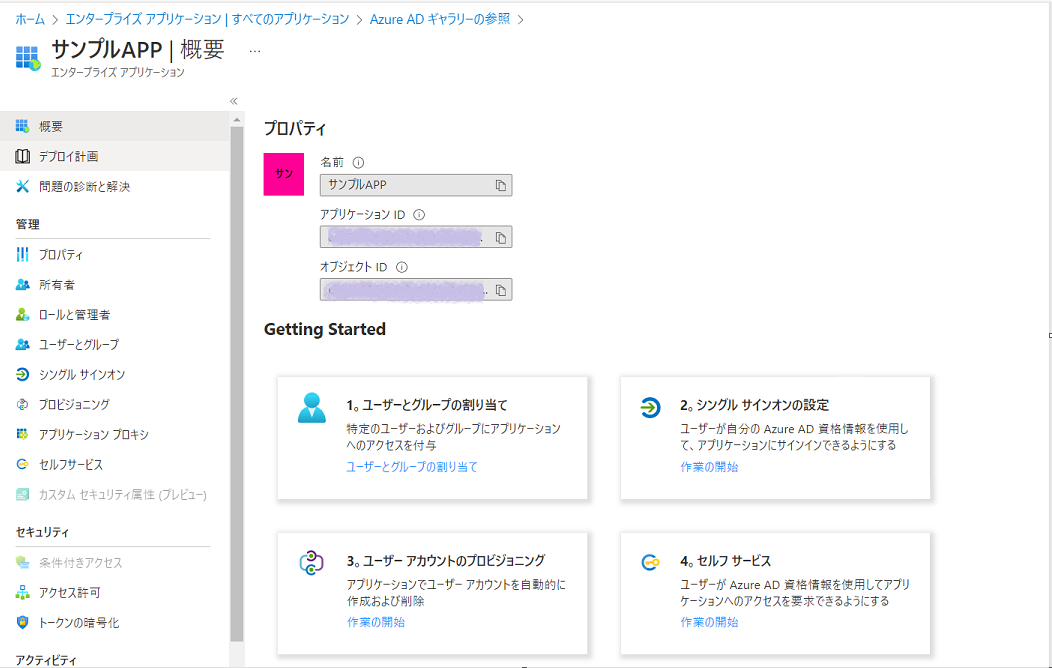This screenshot has height=668, width=1052.
Task: Click the アクティビティ section label
Action: [46, 661]
